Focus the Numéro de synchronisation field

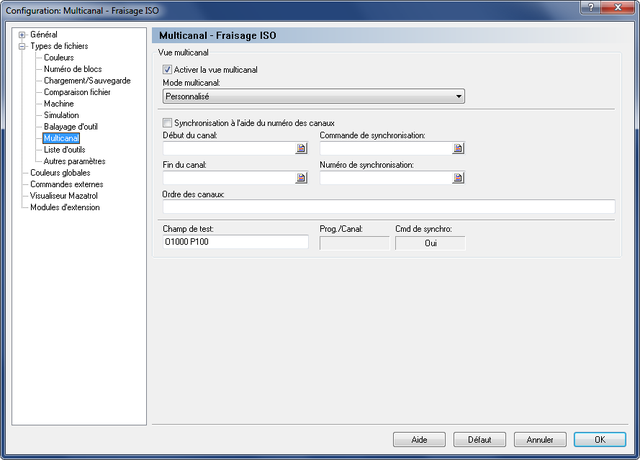(386, 178)
